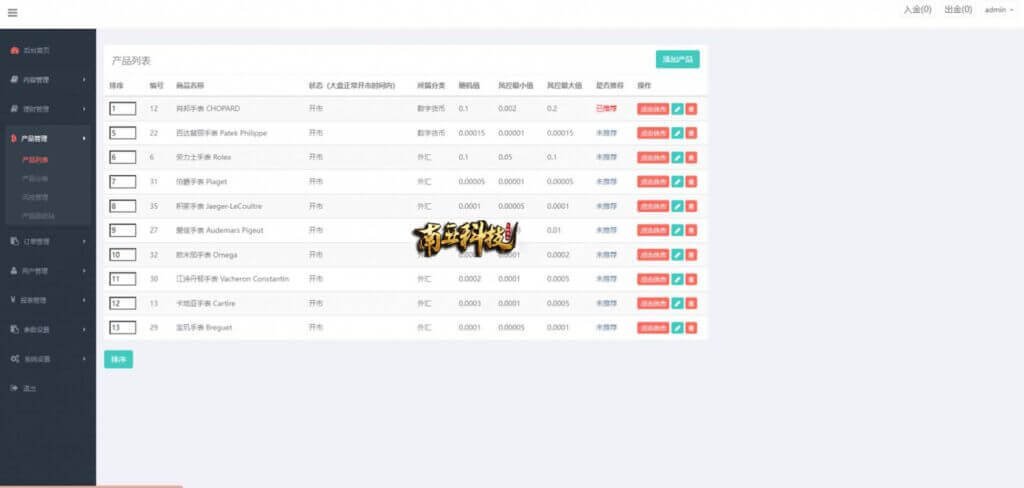Toggle 未推荐 recommendation status for Rolex
This screenshot has width=1024, height=488.
pyautogui.click(x=606, y=157)
